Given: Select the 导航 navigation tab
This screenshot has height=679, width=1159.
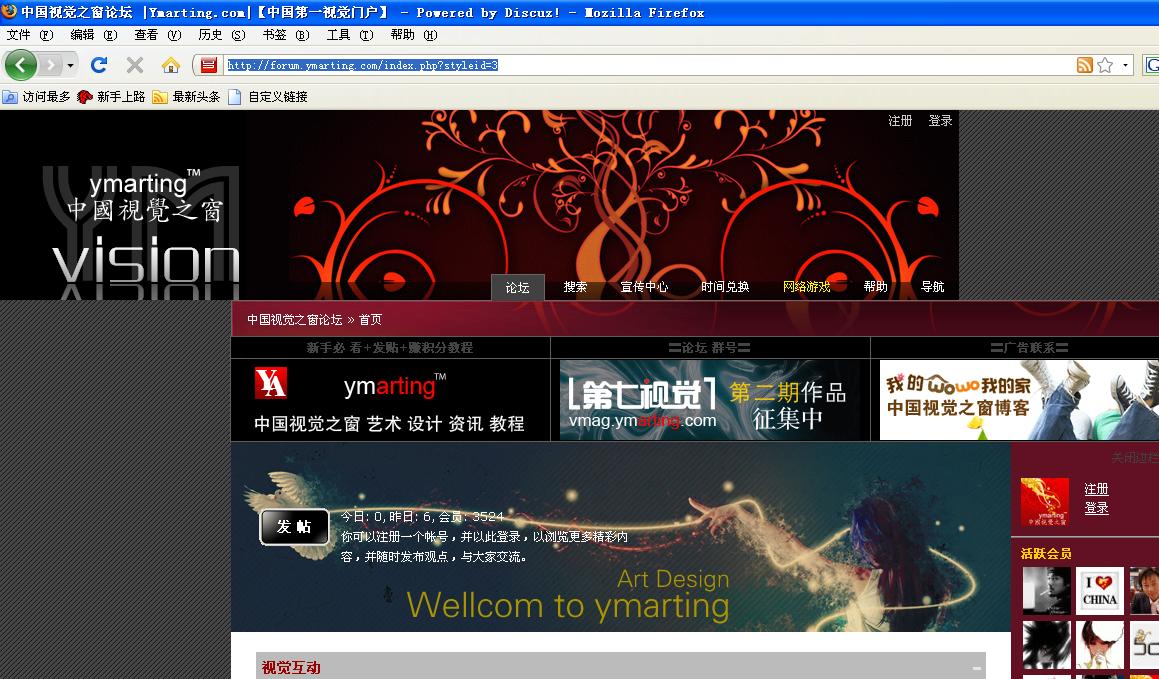Looking at the screenshot, I should (932, 287).
